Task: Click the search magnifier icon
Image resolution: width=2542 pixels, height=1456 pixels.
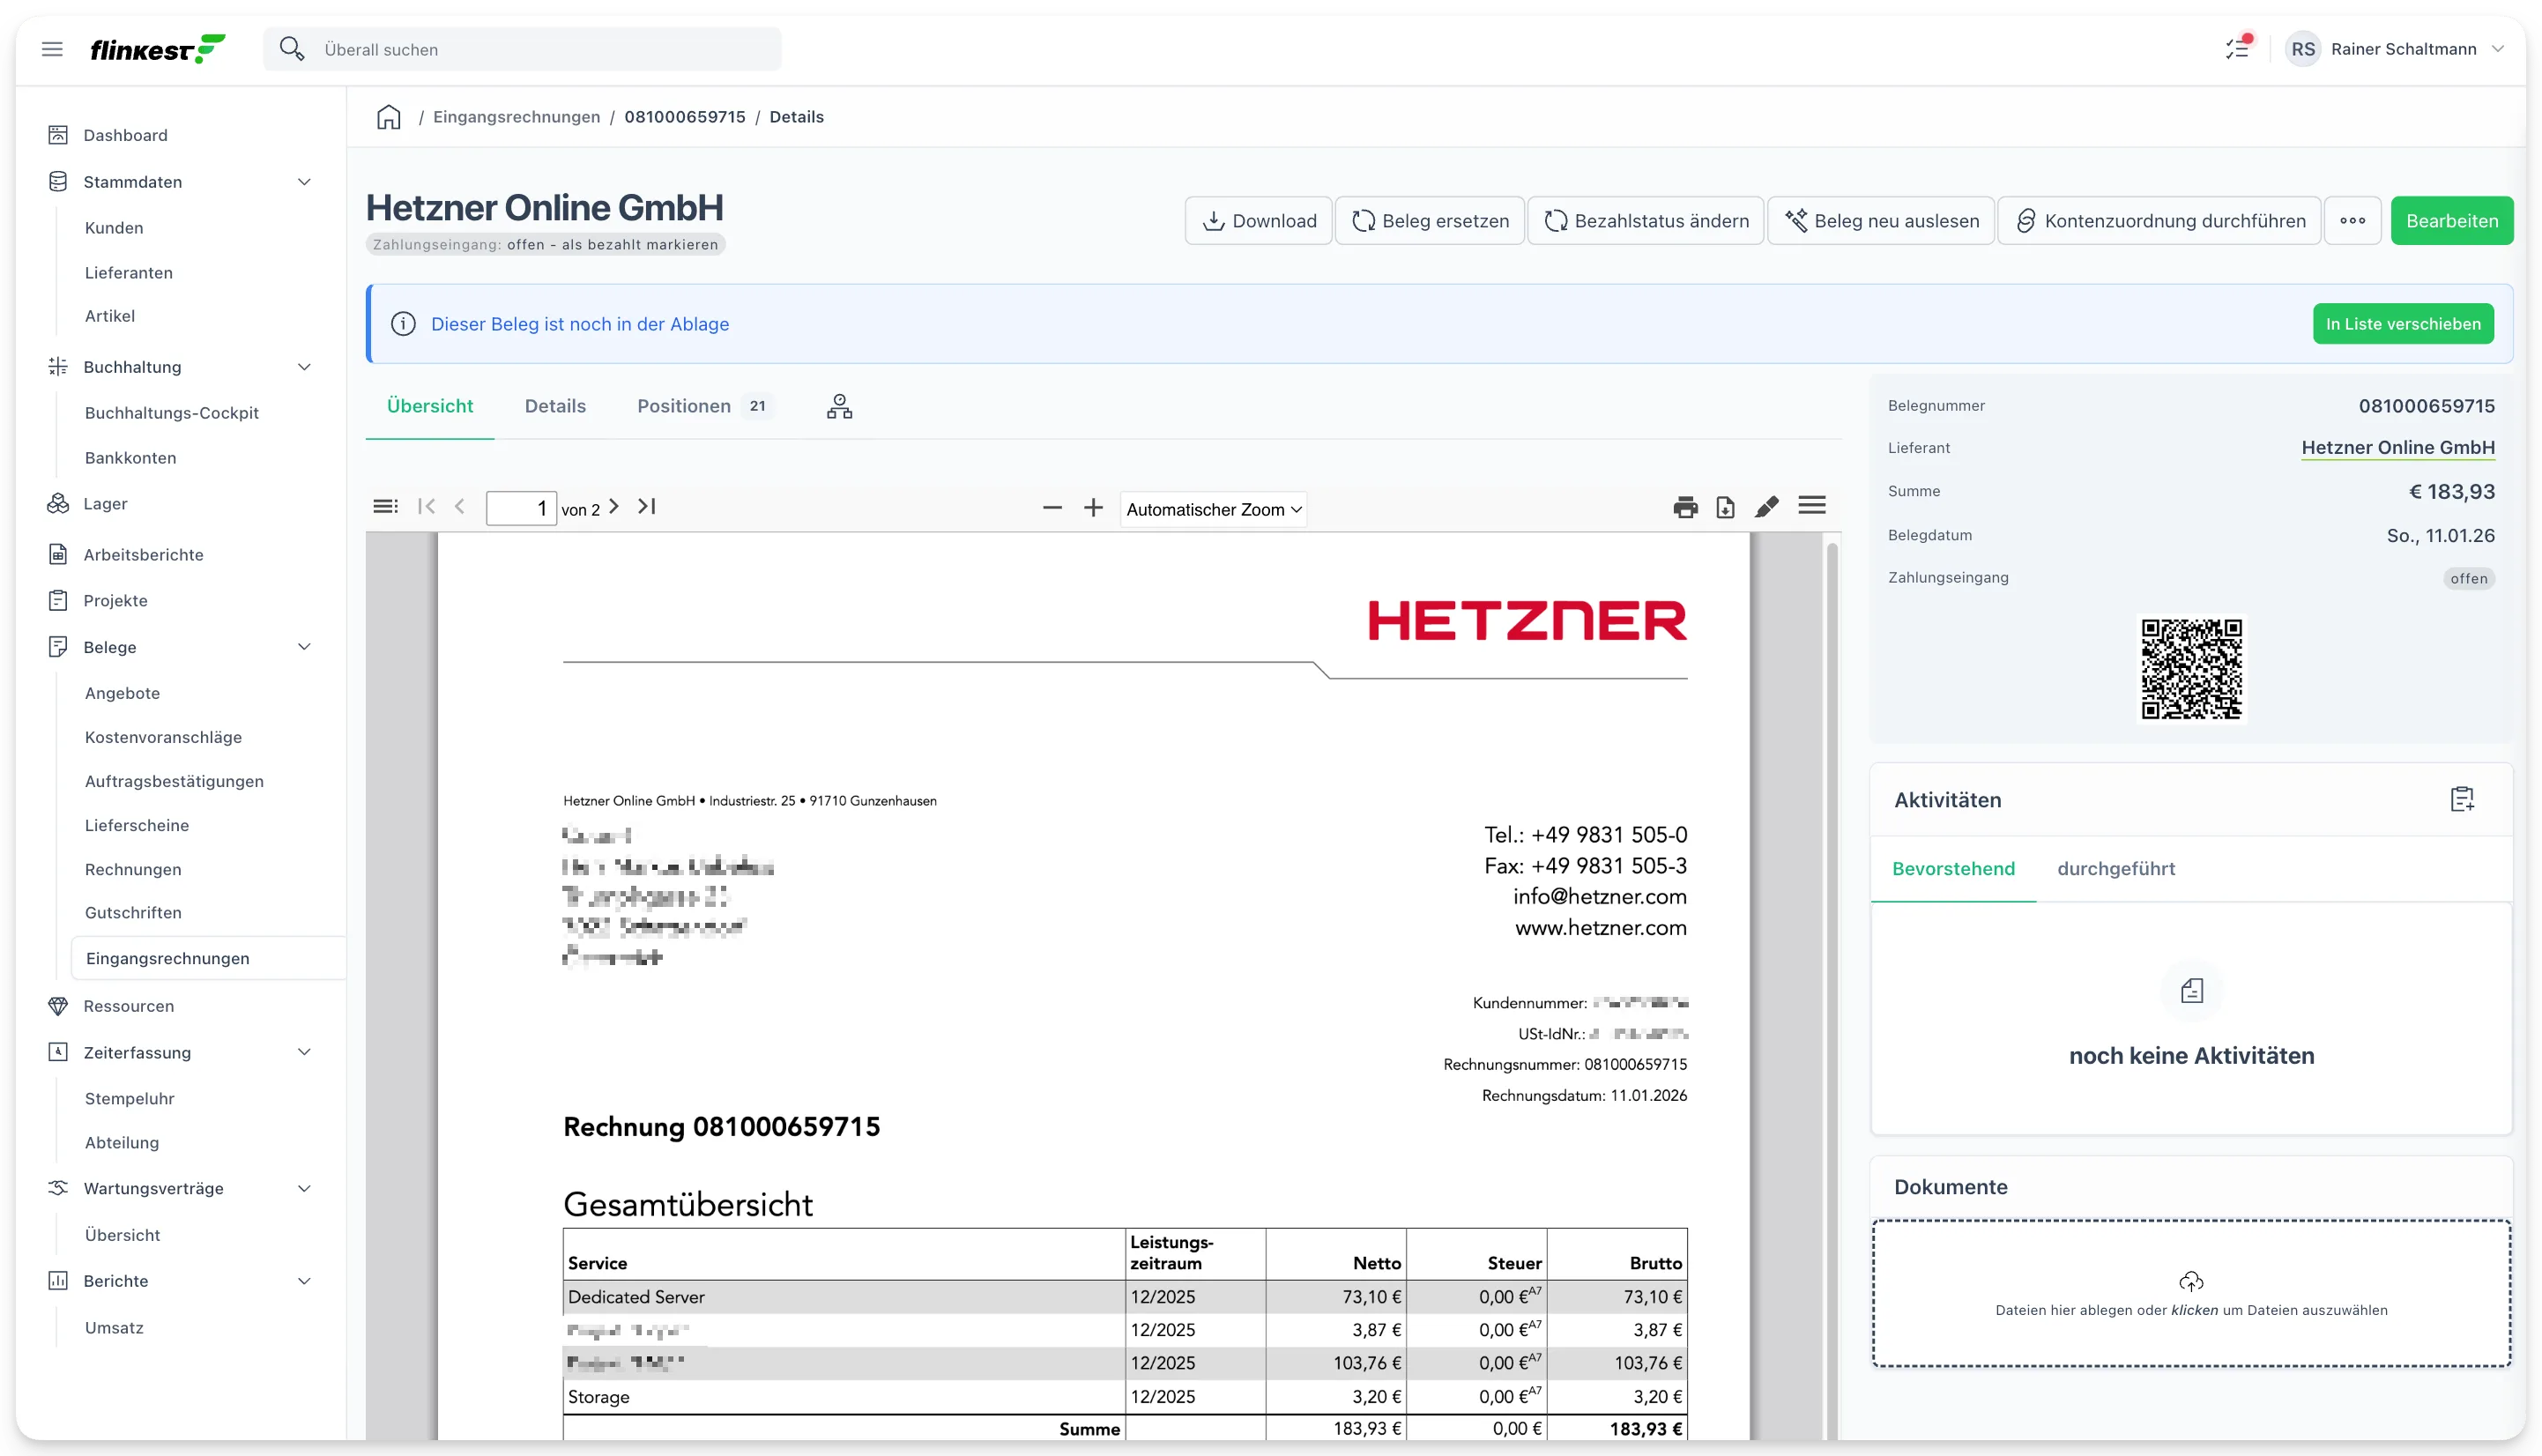Action: pyautogui.click(x=291, y=49)
